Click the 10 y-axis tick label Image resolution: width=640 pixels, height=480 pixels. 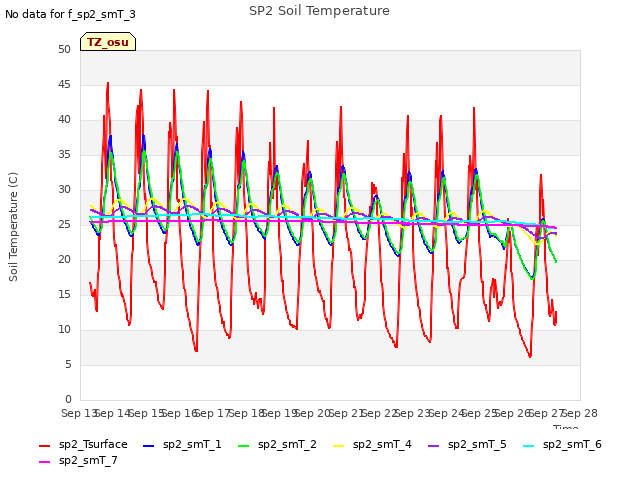point(64,330)
